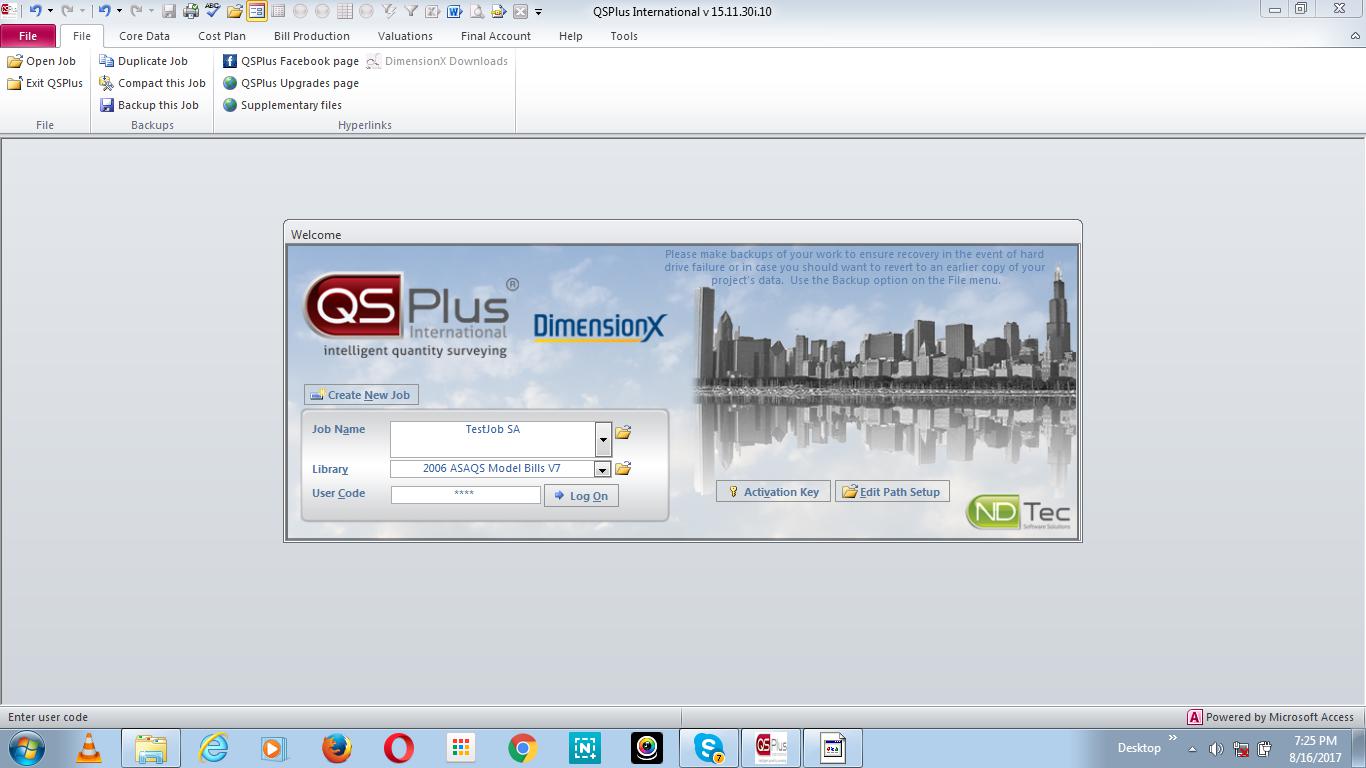
Task: Click the Compact this Job icon
Action: [x=104, y=83]
